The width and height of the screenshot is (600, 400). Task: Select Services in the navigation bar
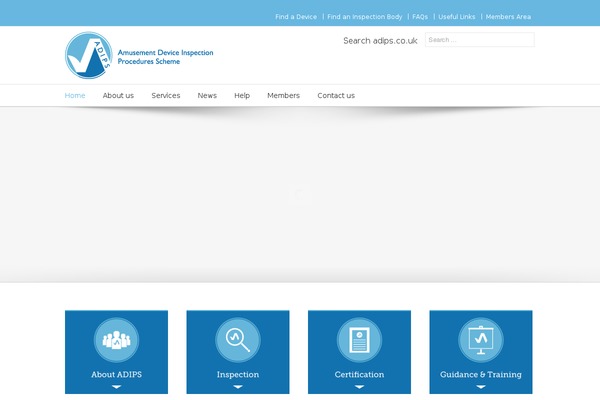click(166, 96)
